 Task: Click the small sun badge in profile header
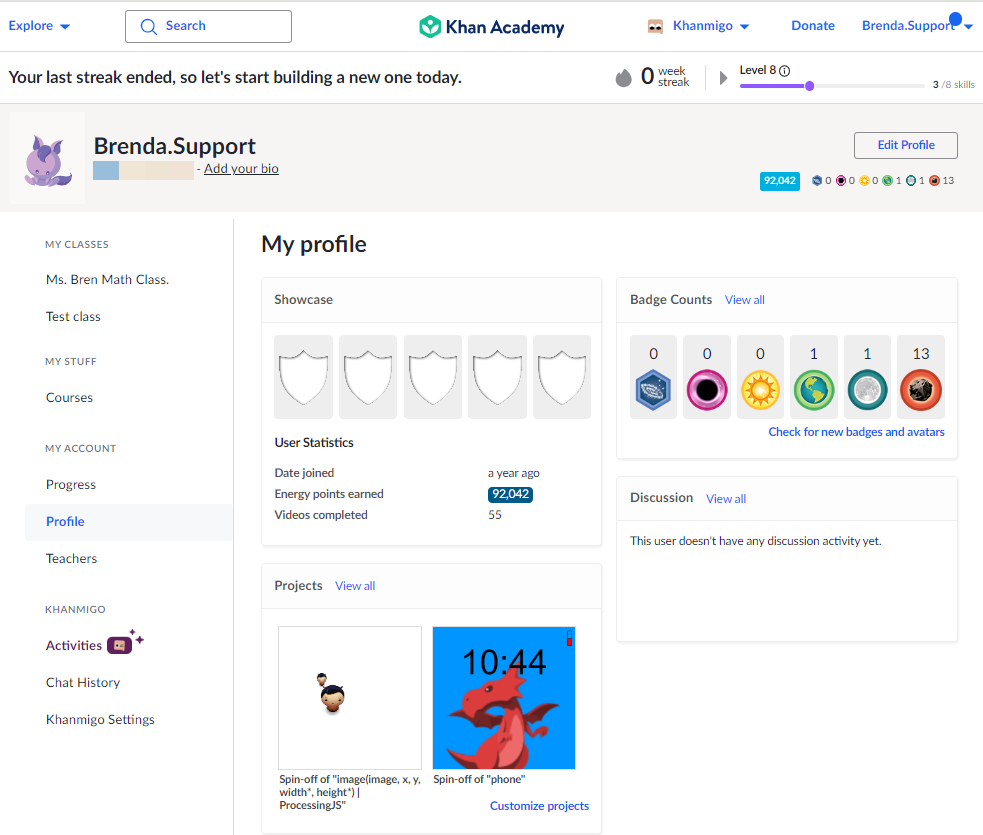pos(865,181)
